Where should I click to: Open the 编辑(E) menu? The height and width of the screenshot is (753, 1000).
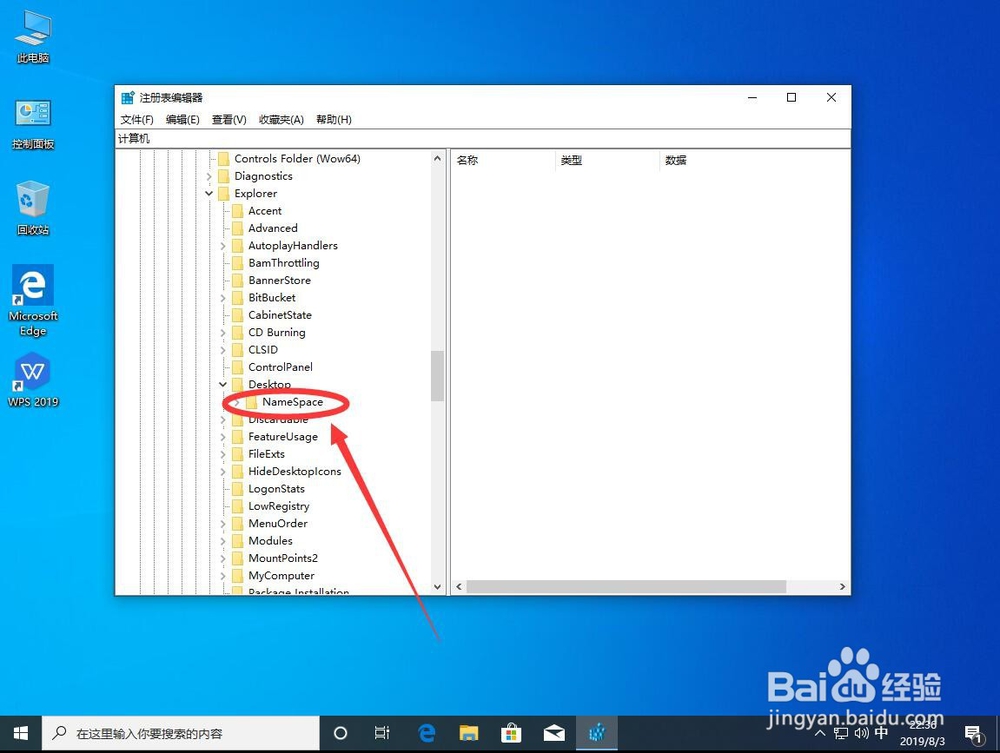pos(182,119)
